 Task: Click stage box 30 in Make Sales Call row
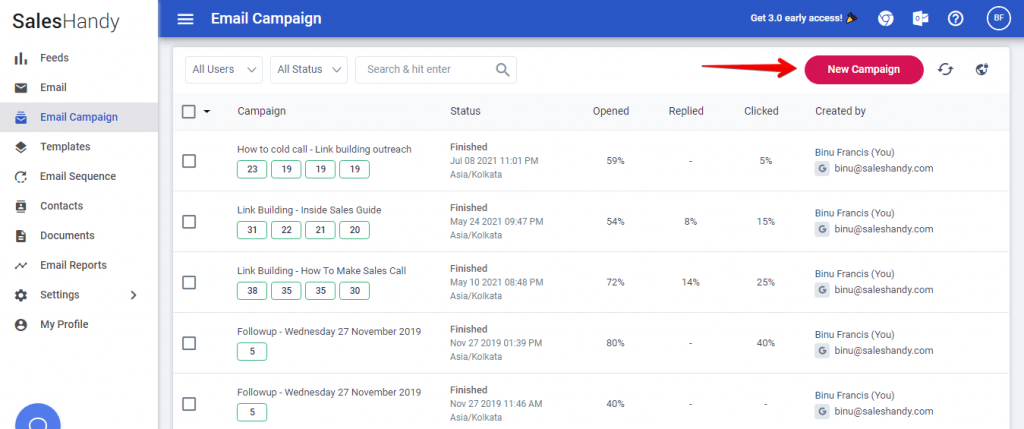point(355,291)
